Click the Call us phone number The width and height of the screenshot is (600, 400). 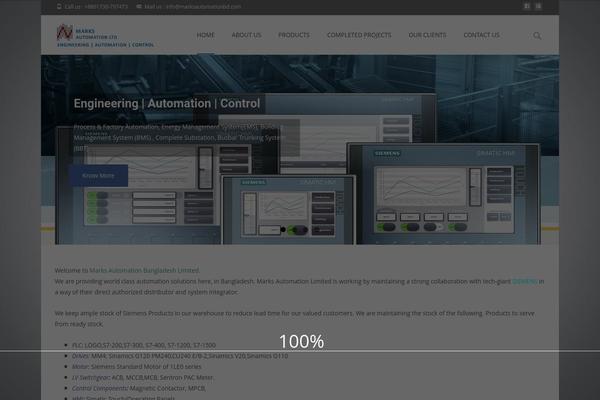click(x=106, y=7)
